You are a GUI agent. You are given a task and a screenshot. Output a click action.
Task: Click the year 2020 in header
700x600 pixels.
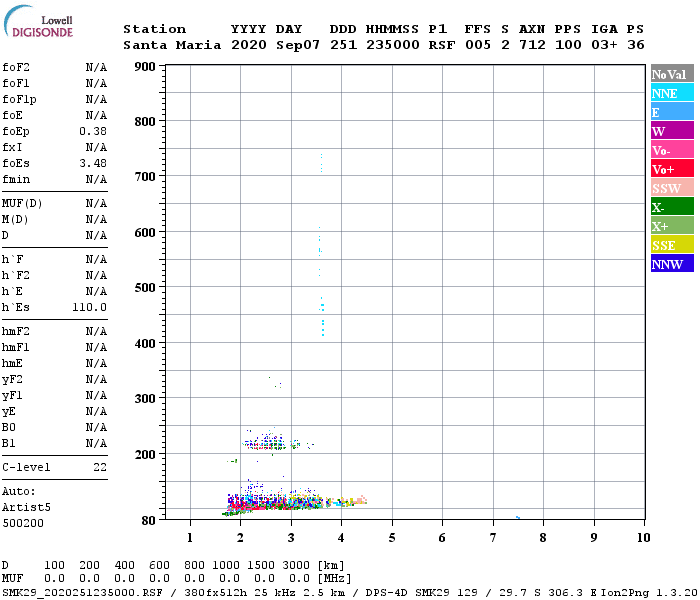pos(249,45)
